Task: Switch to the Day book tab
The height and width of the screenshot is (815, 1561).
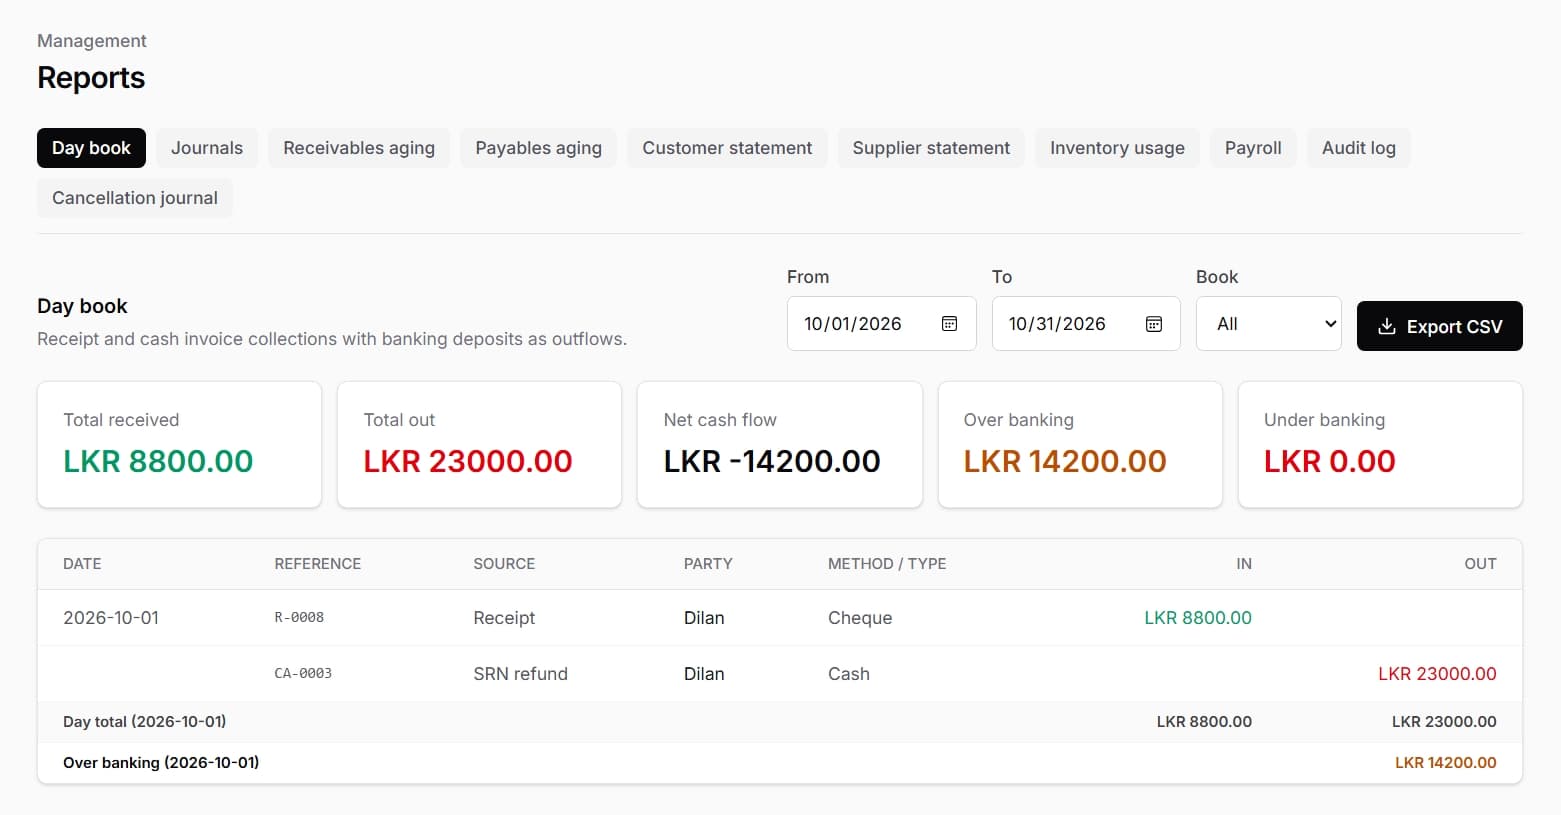Action: (91, 148)
